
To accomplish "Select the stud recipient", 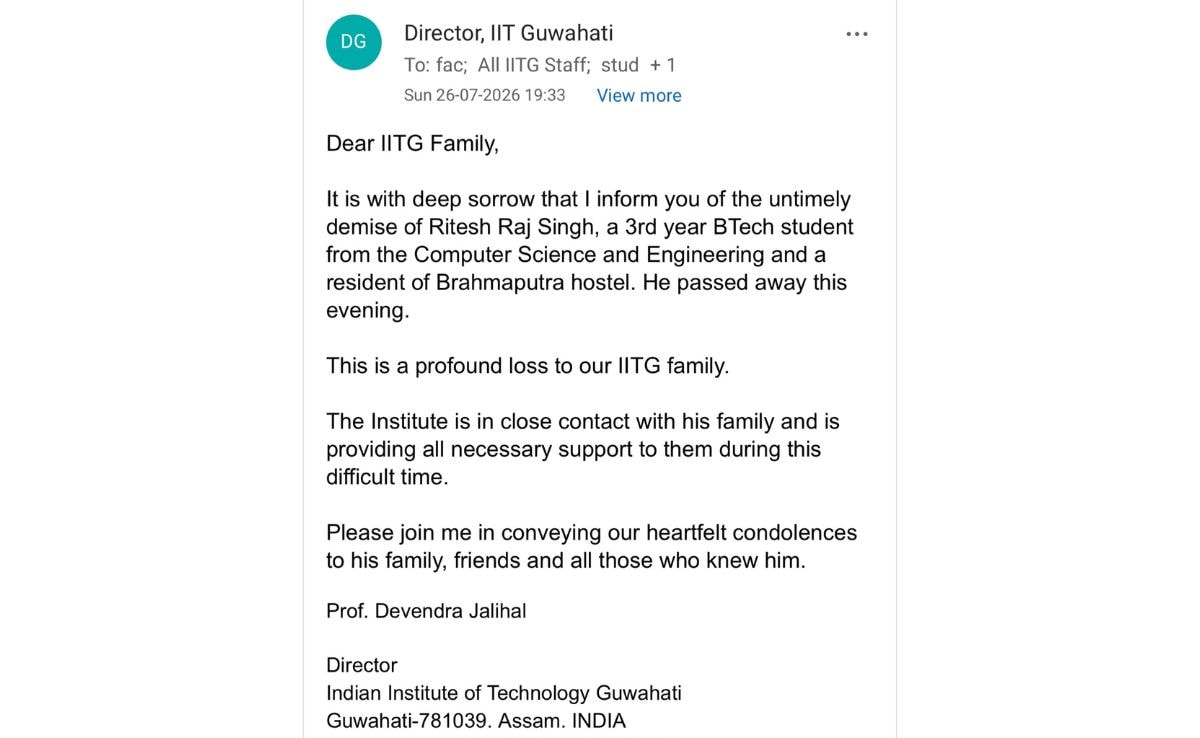I will 619,65.
